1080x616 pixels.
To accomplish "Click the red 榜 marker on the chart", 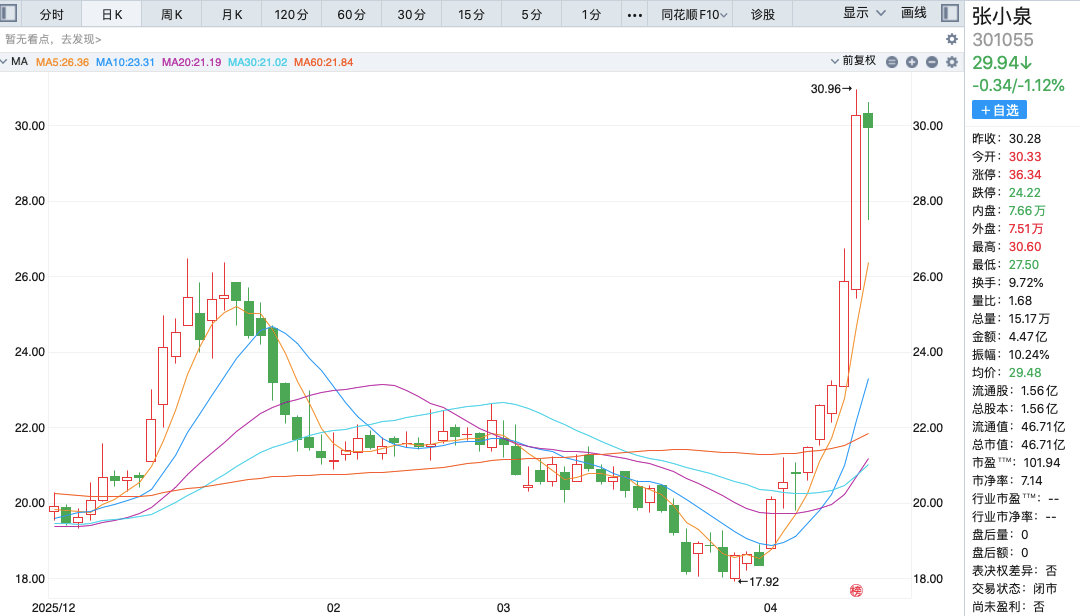I will pos(855,592).
